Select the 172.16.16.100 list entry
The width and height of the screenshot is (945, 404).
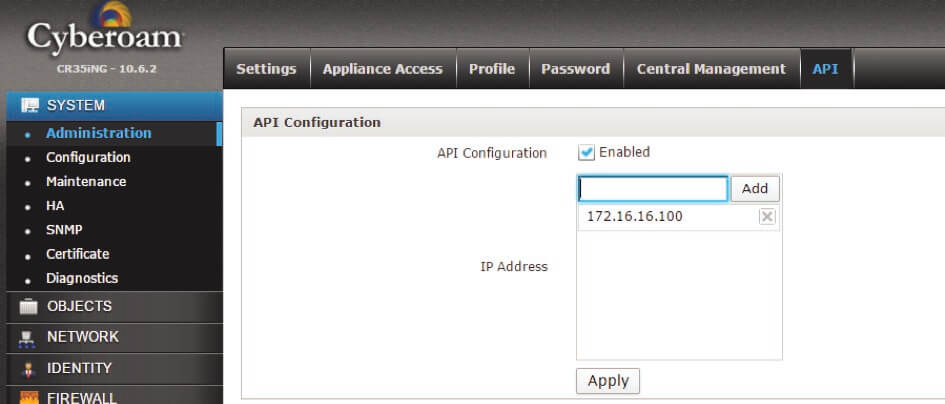point(679,217)
